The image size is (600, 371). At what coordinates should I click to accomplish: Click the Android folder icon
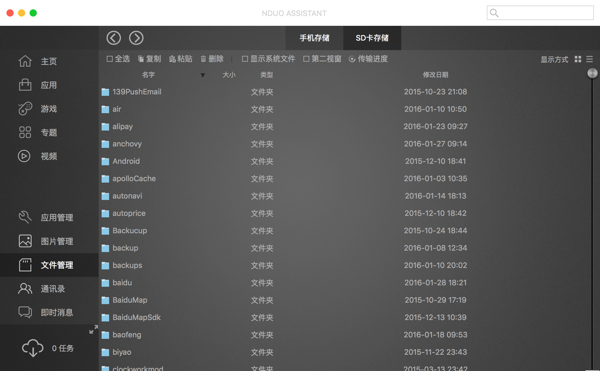[105, 161]
